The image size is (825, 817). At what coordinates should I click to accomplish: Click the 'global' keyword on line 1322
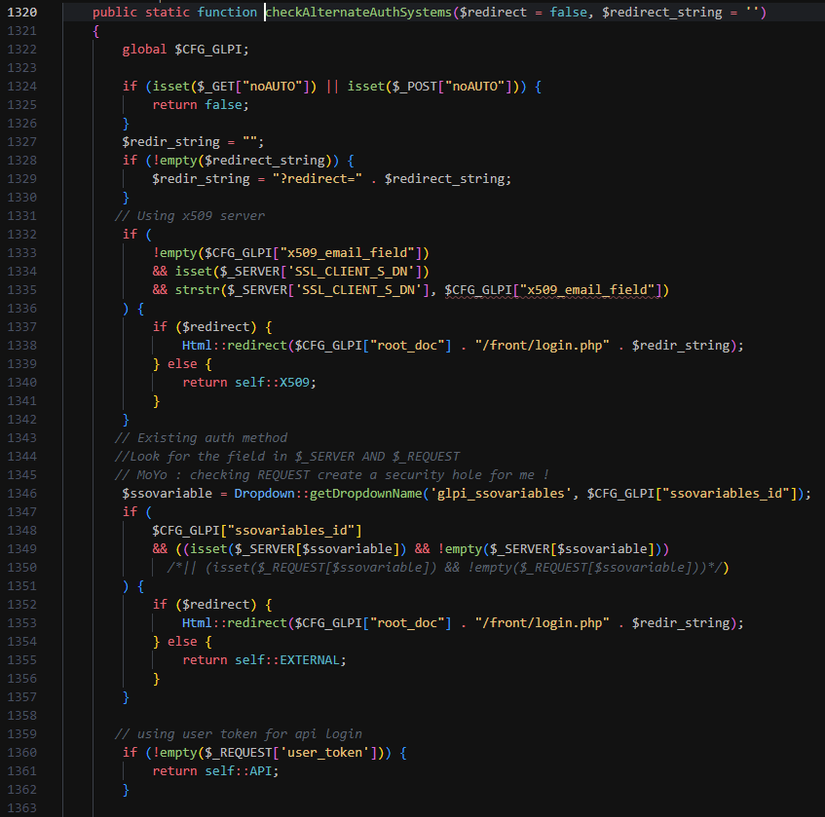(x=144, y=49)
